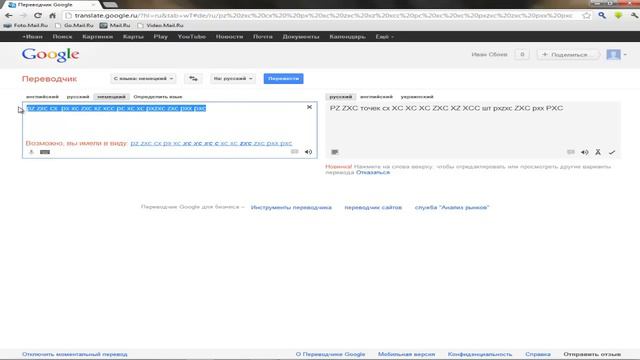Open the source language dropdown
Viewport: 640px width, 360px height.
[143, 78]
